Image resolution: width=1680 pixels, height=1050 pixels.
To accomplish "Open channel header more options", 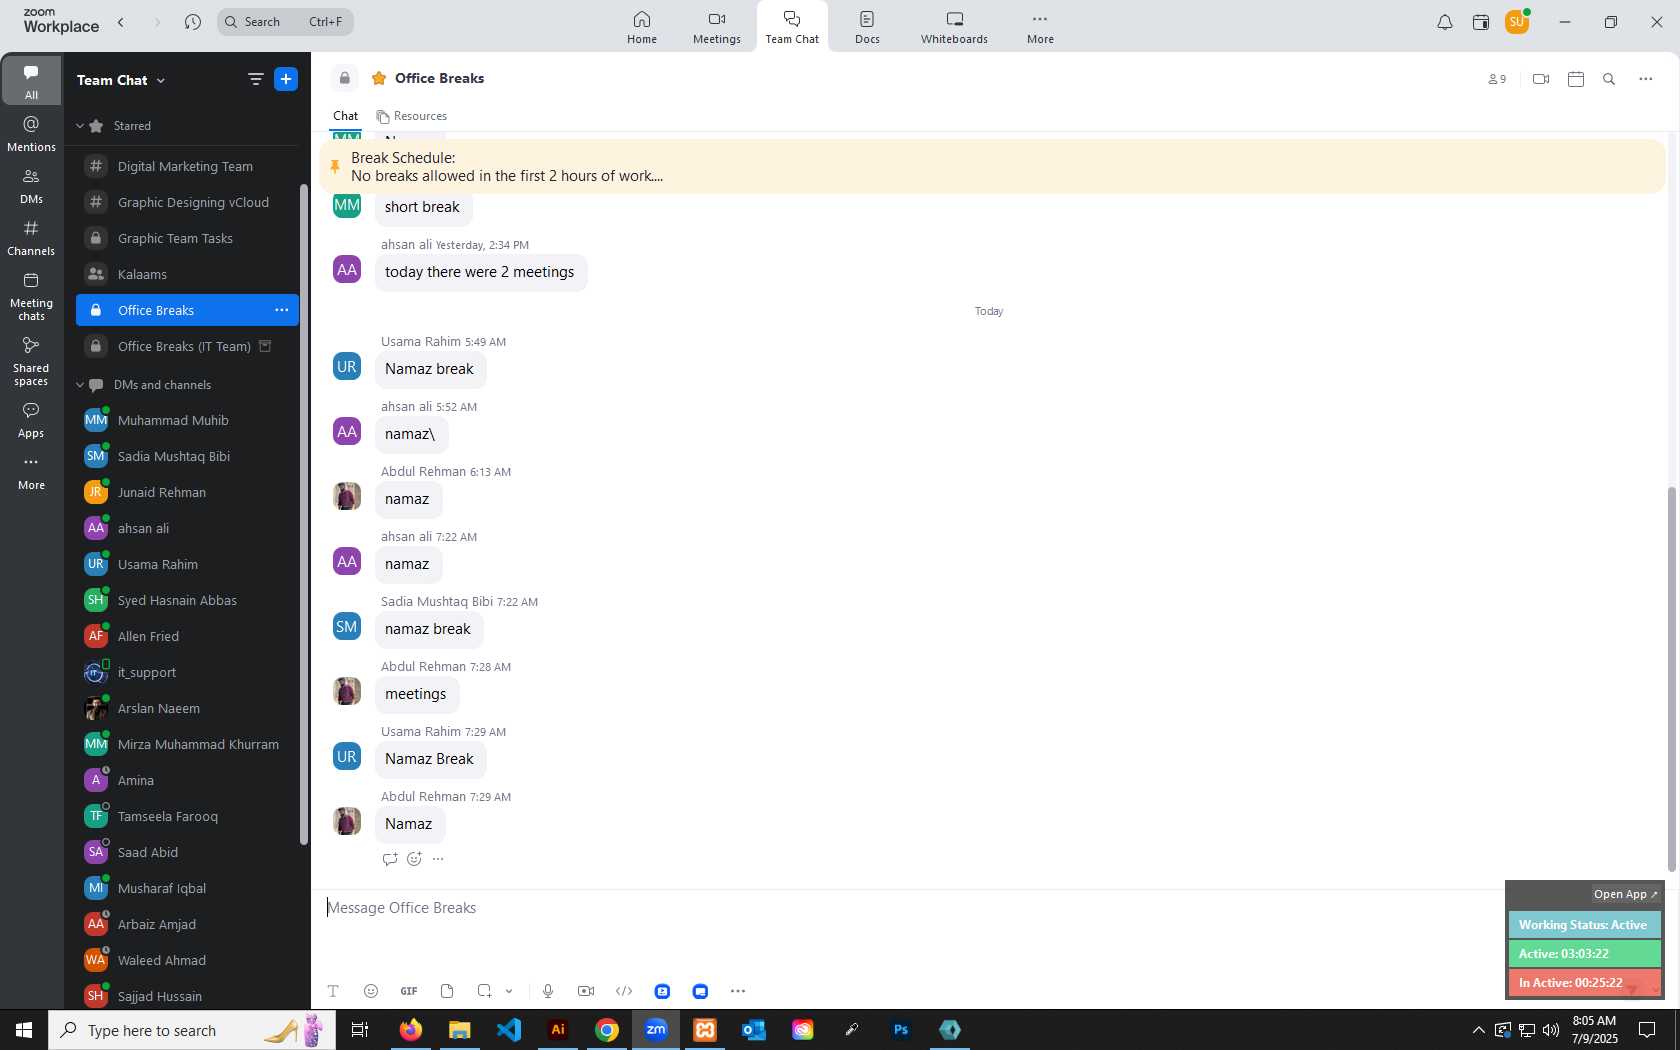I will [1646, 79].
